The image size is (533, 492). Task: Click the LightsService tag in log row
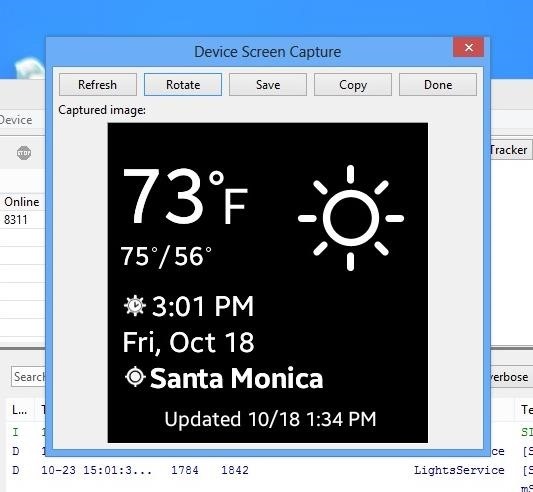tap(459, 470)
